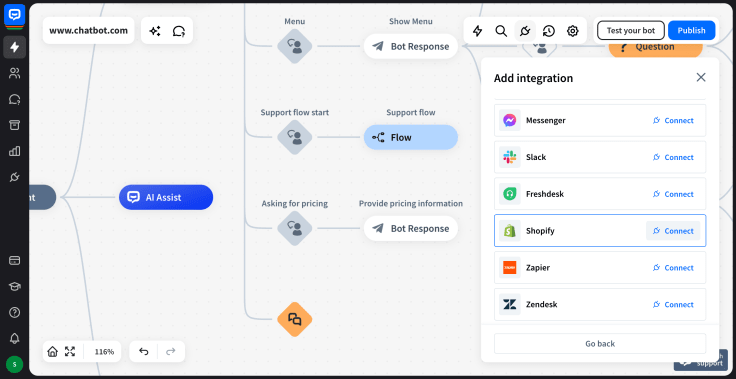Open the search magnifier in toolbar
736x379 pixels.
[x=501, y=31]
